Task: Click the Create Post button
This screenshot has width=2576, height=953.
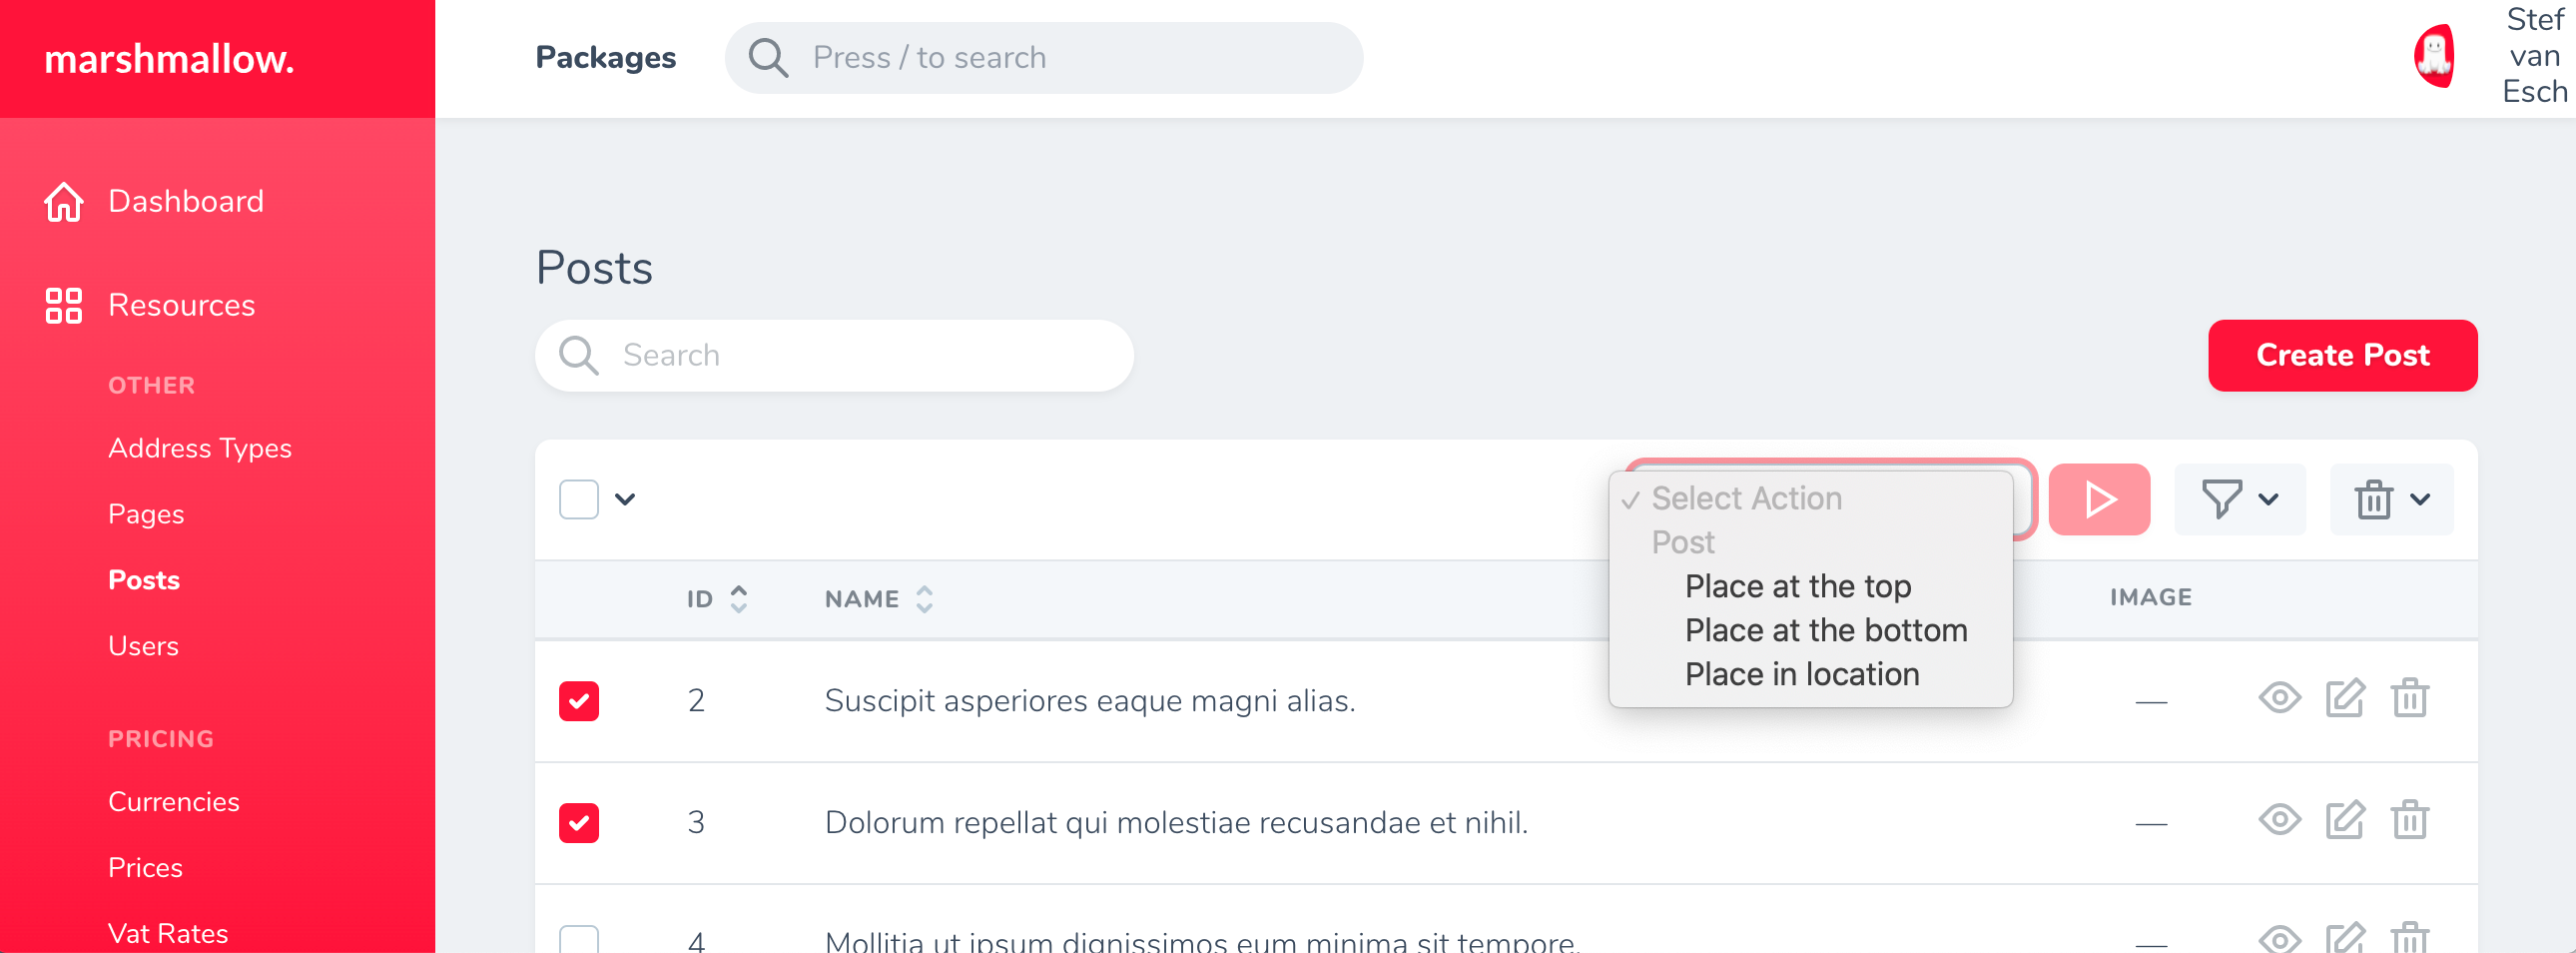Action: (x=2342, y=355)
